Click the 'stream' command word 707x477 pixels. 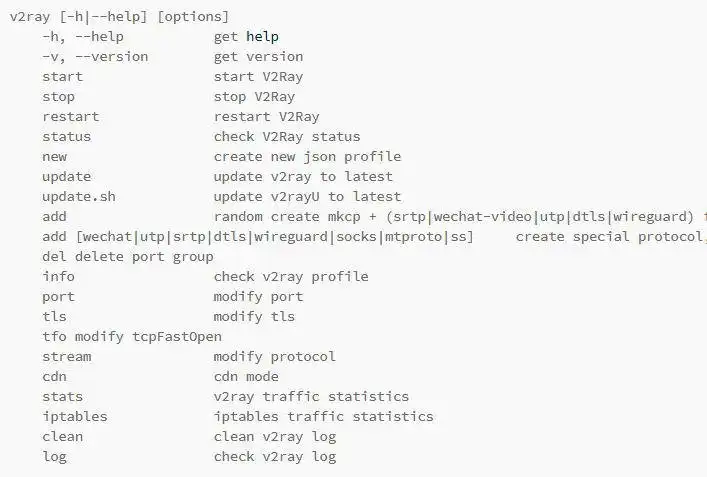tap(67, 357)
